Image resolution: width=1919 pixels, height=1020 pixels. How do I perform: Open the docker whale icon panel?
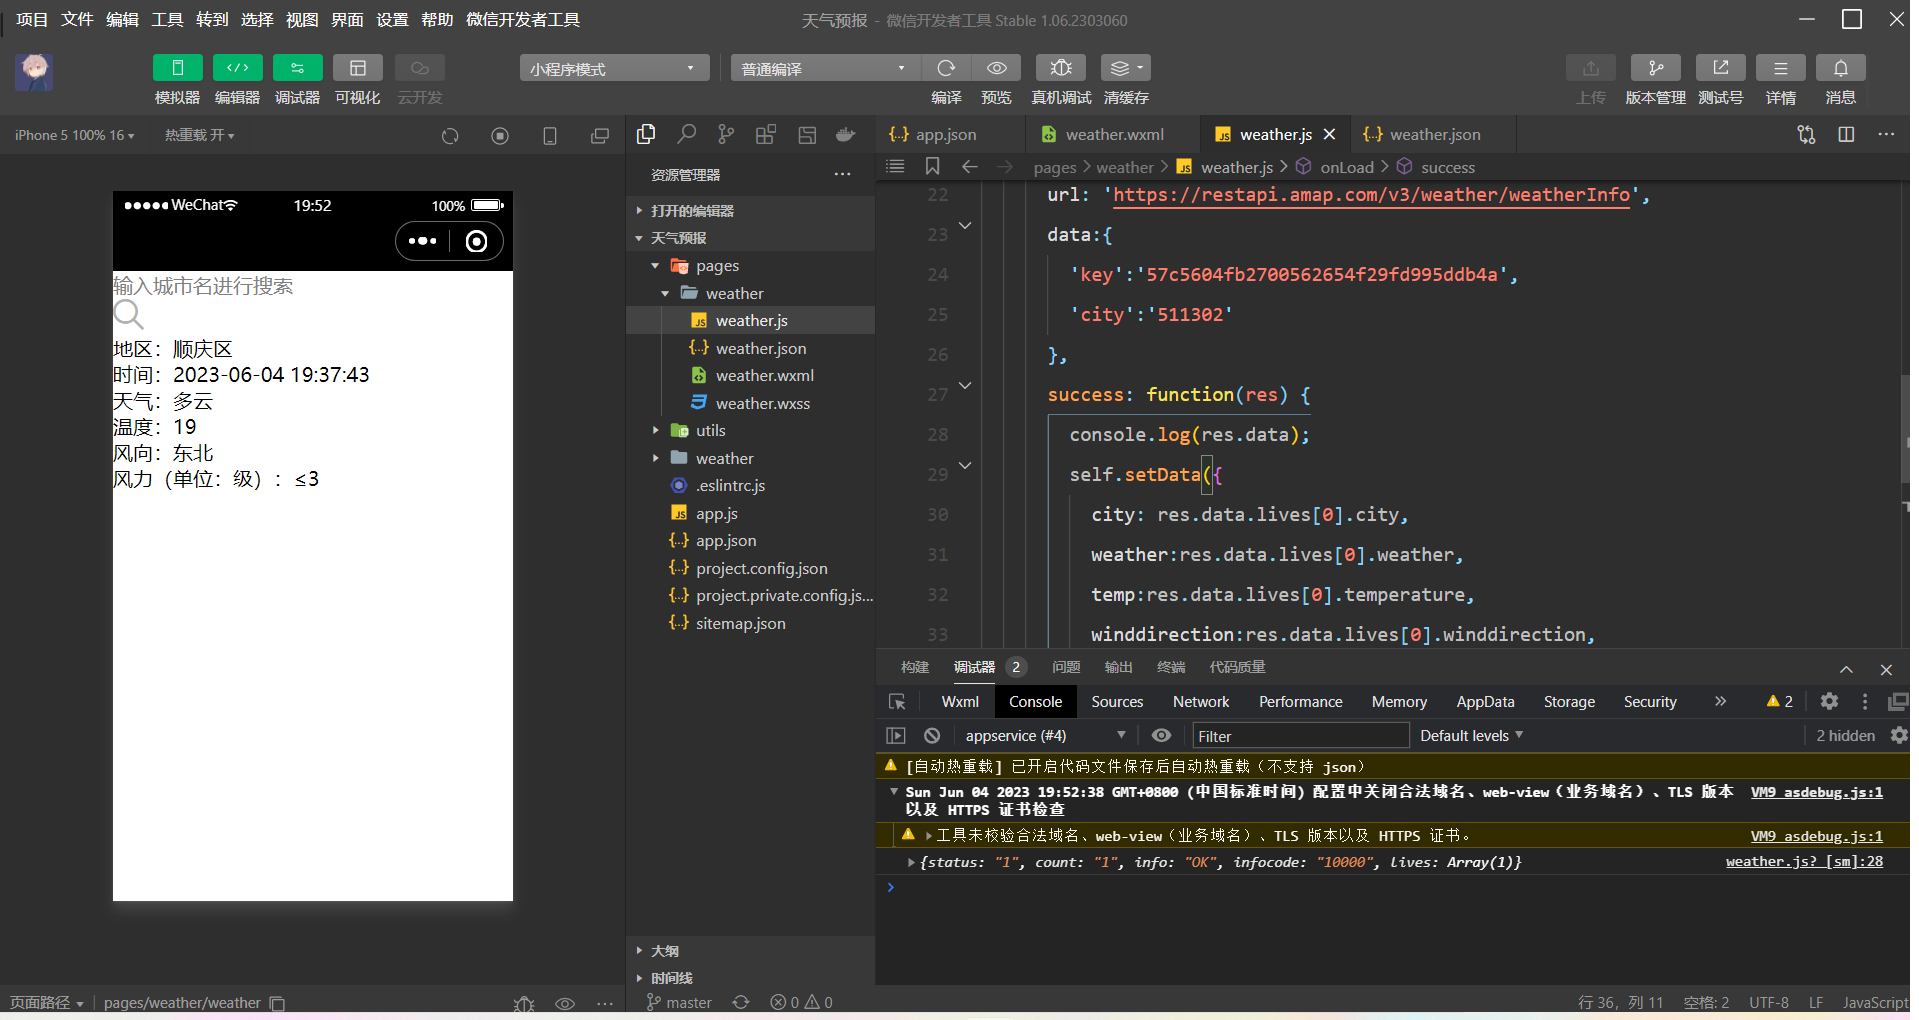[846, 134]
